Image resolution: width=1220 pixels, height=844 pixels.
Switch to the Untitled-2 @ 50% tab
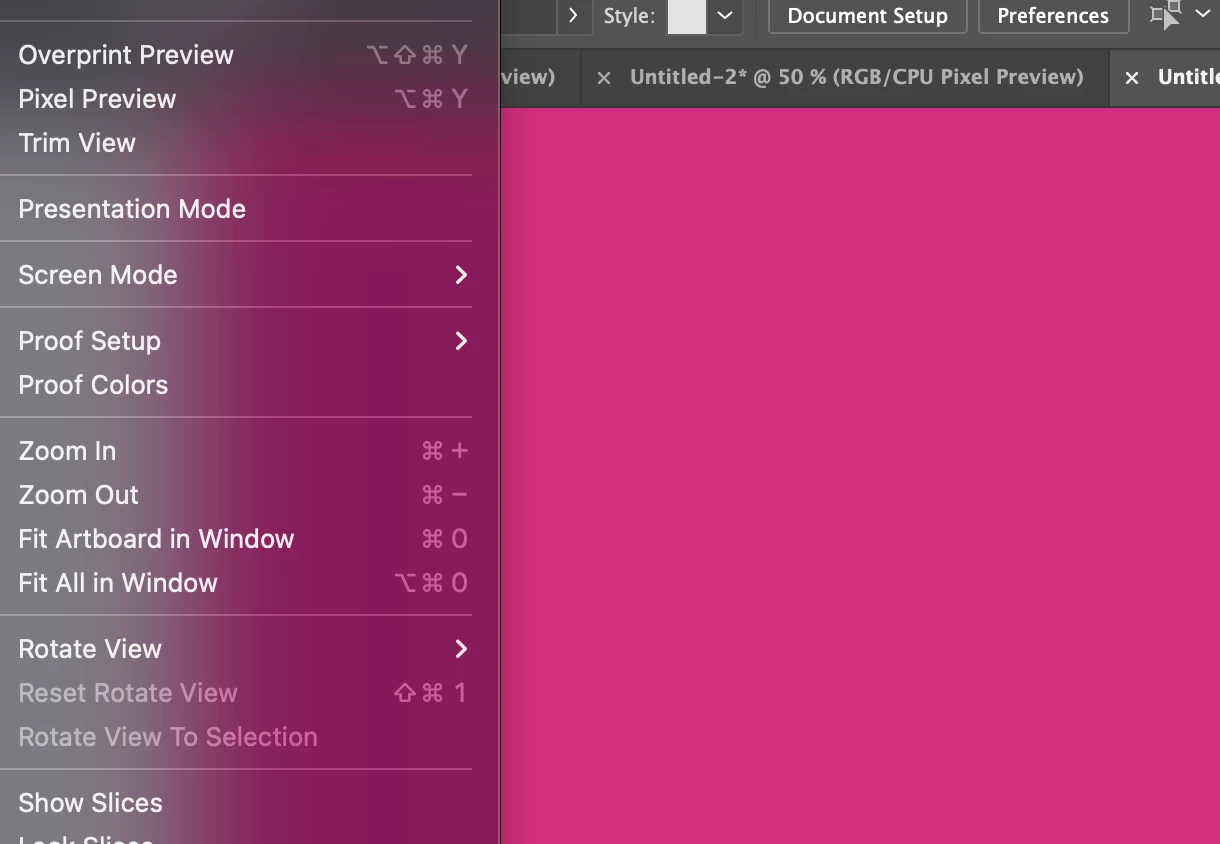click(856, 77)
